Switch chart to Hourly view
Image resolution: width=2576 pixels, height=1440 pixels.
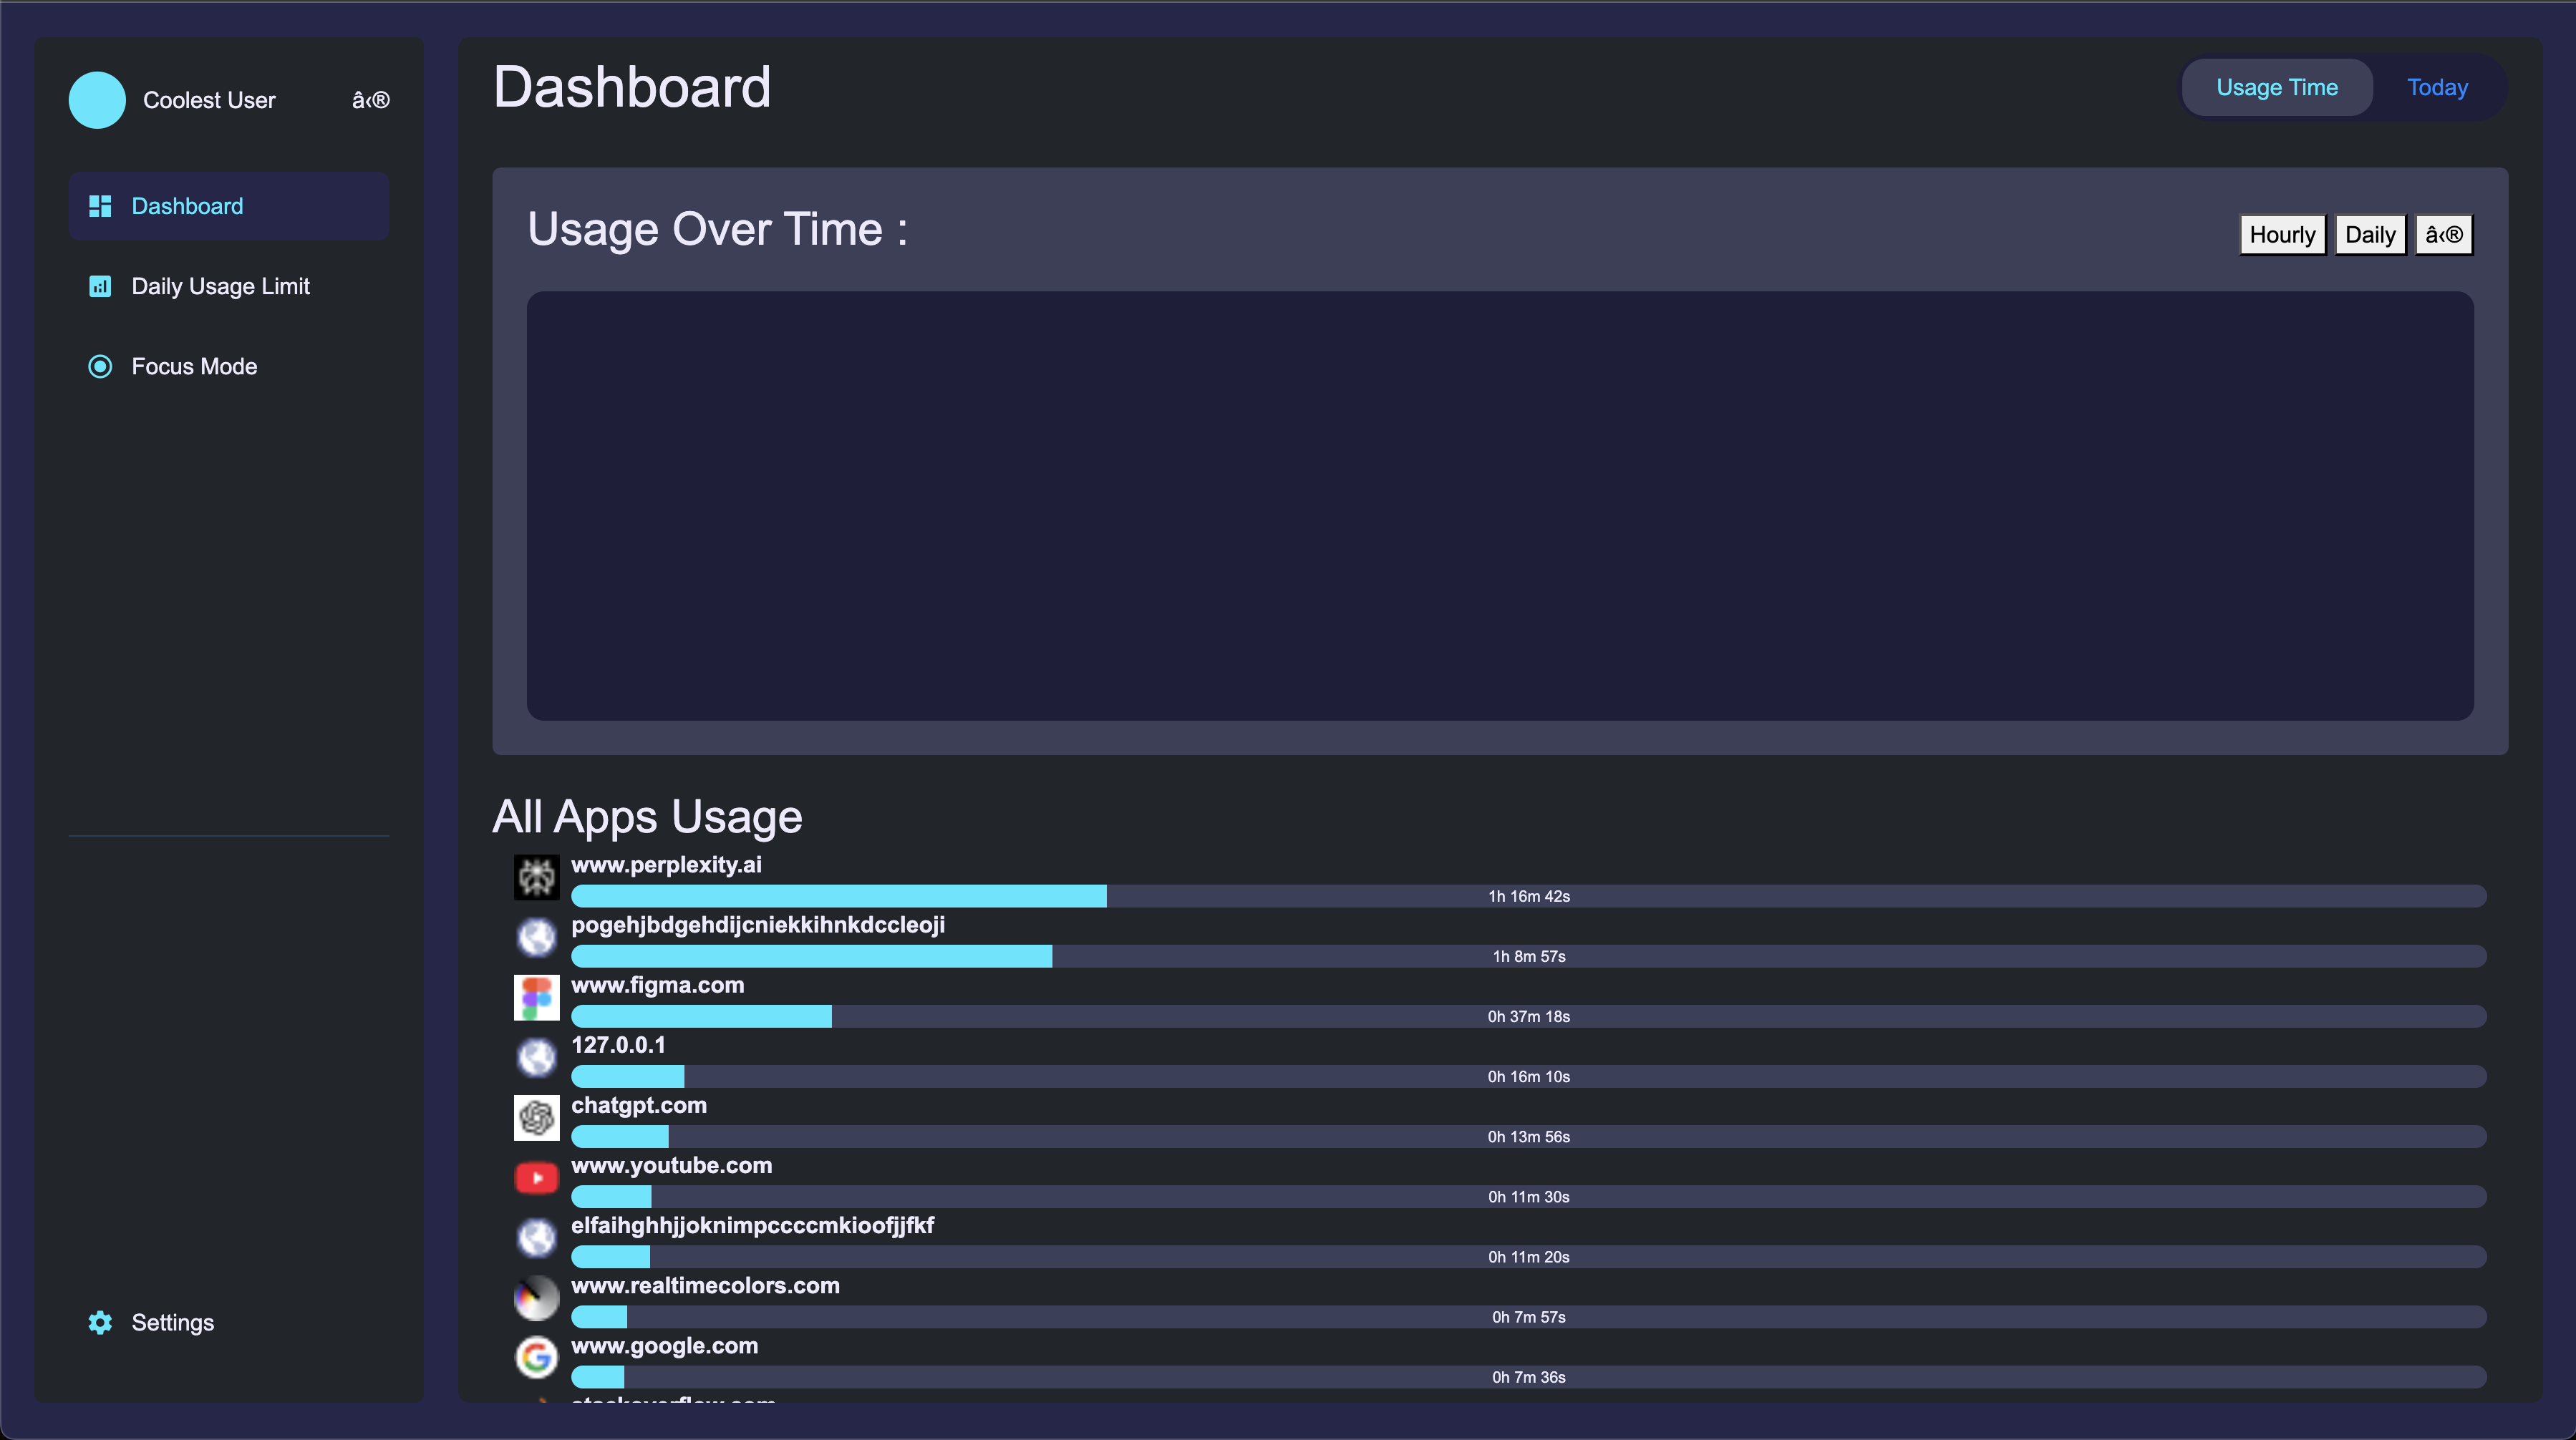coord(2282,235)
